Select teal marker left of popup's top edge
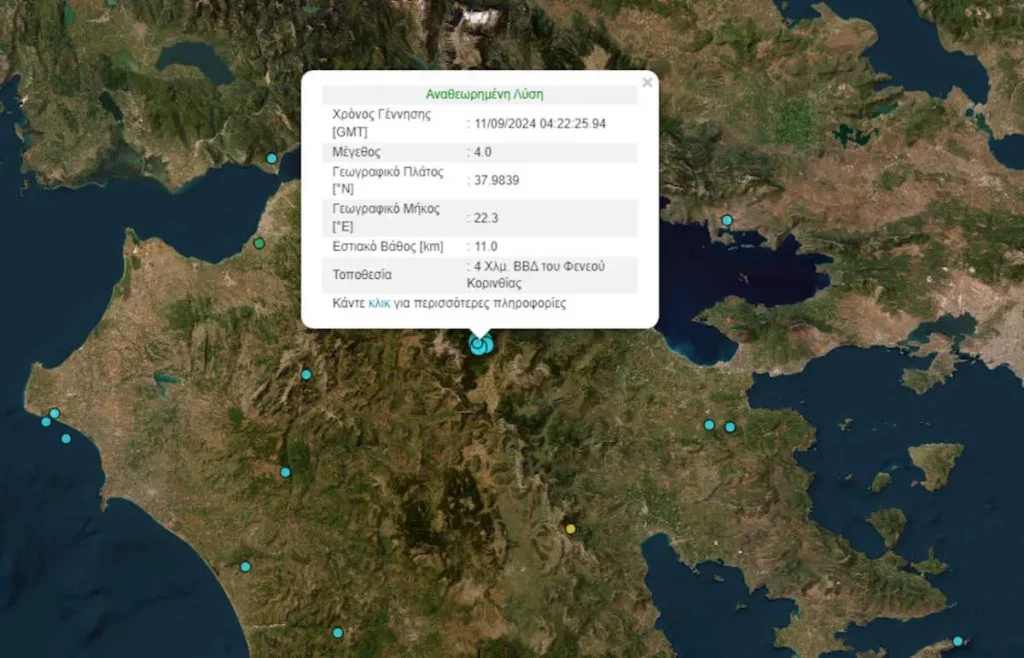 [x=271, y=158]
